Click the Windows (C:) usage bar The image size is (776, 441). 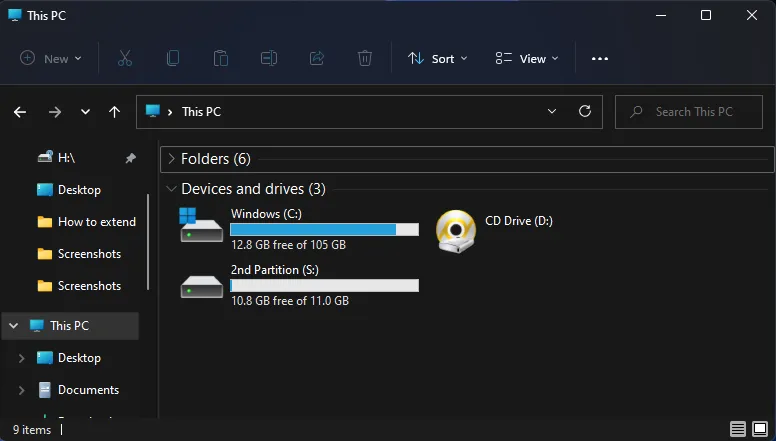coord(324,229)
